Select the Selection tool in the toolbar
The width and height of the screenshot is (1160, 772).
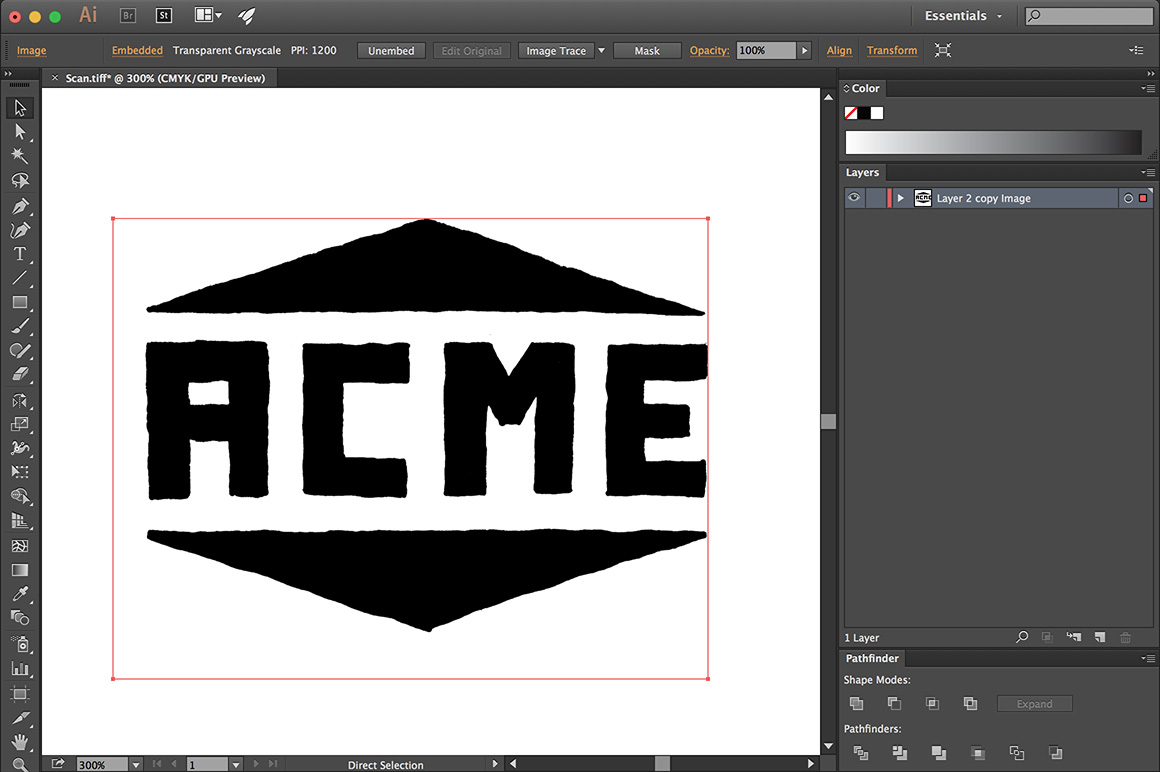tap(20, 107)
